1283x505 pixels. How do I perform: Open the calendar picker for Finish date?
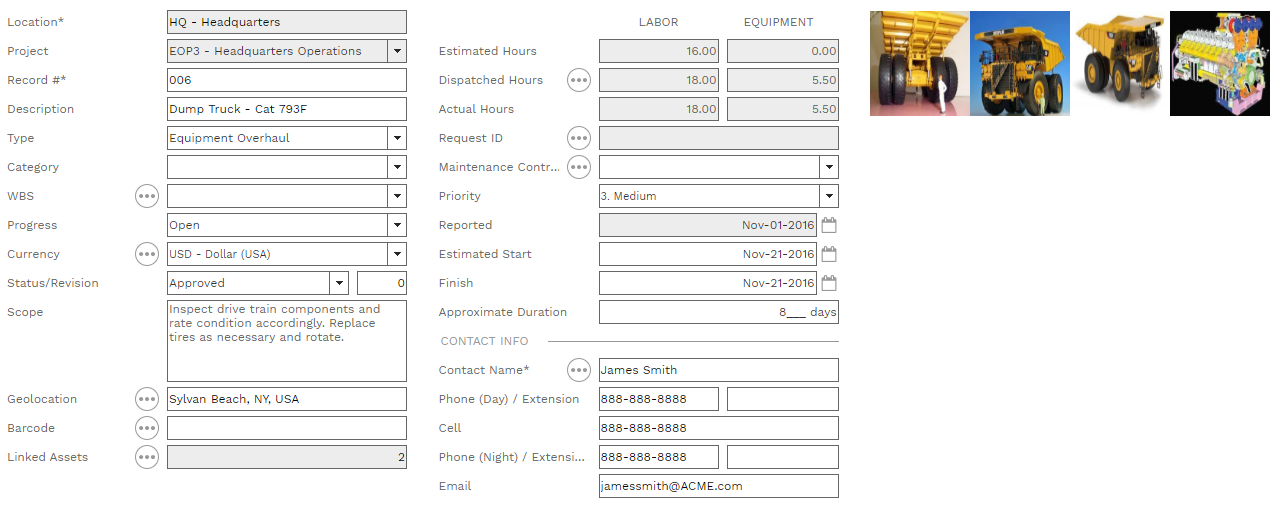(829, 283)
